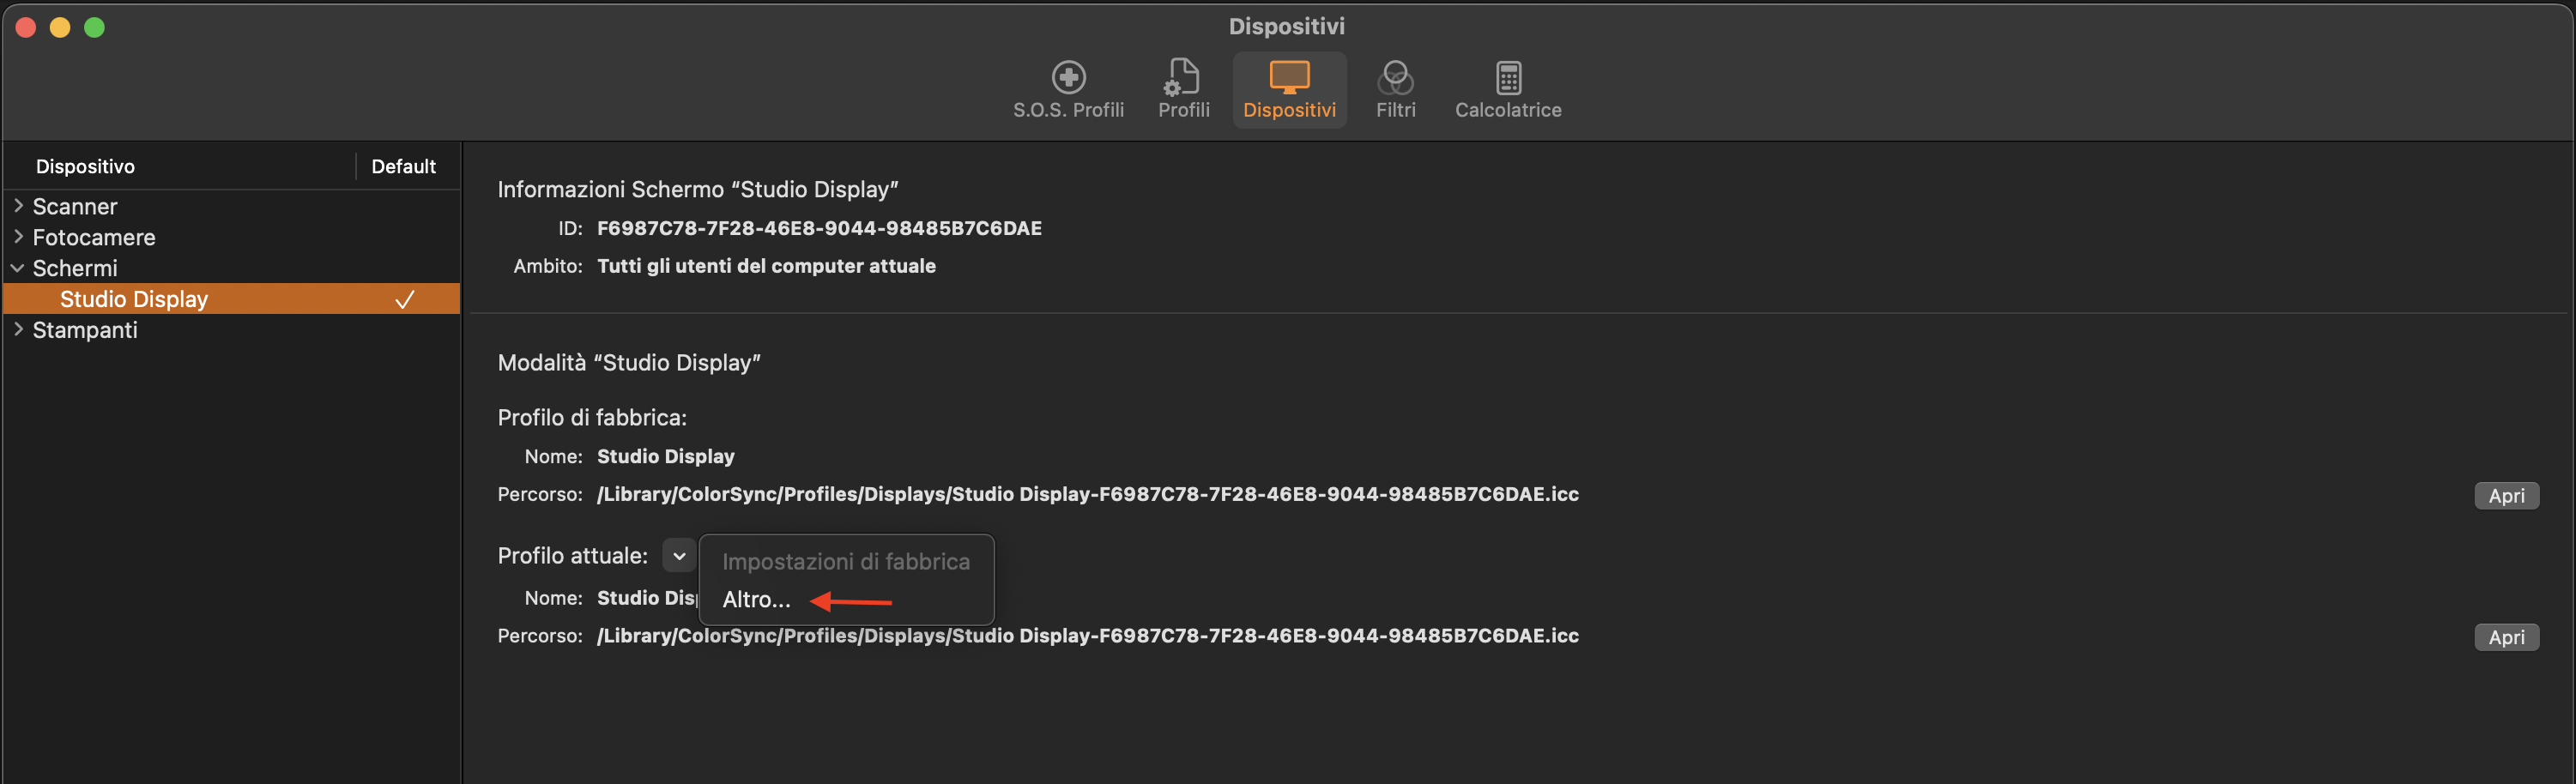
Task: Click the Studio Display default checkmark
Action: pyautogui.click(x=405, y=299)
